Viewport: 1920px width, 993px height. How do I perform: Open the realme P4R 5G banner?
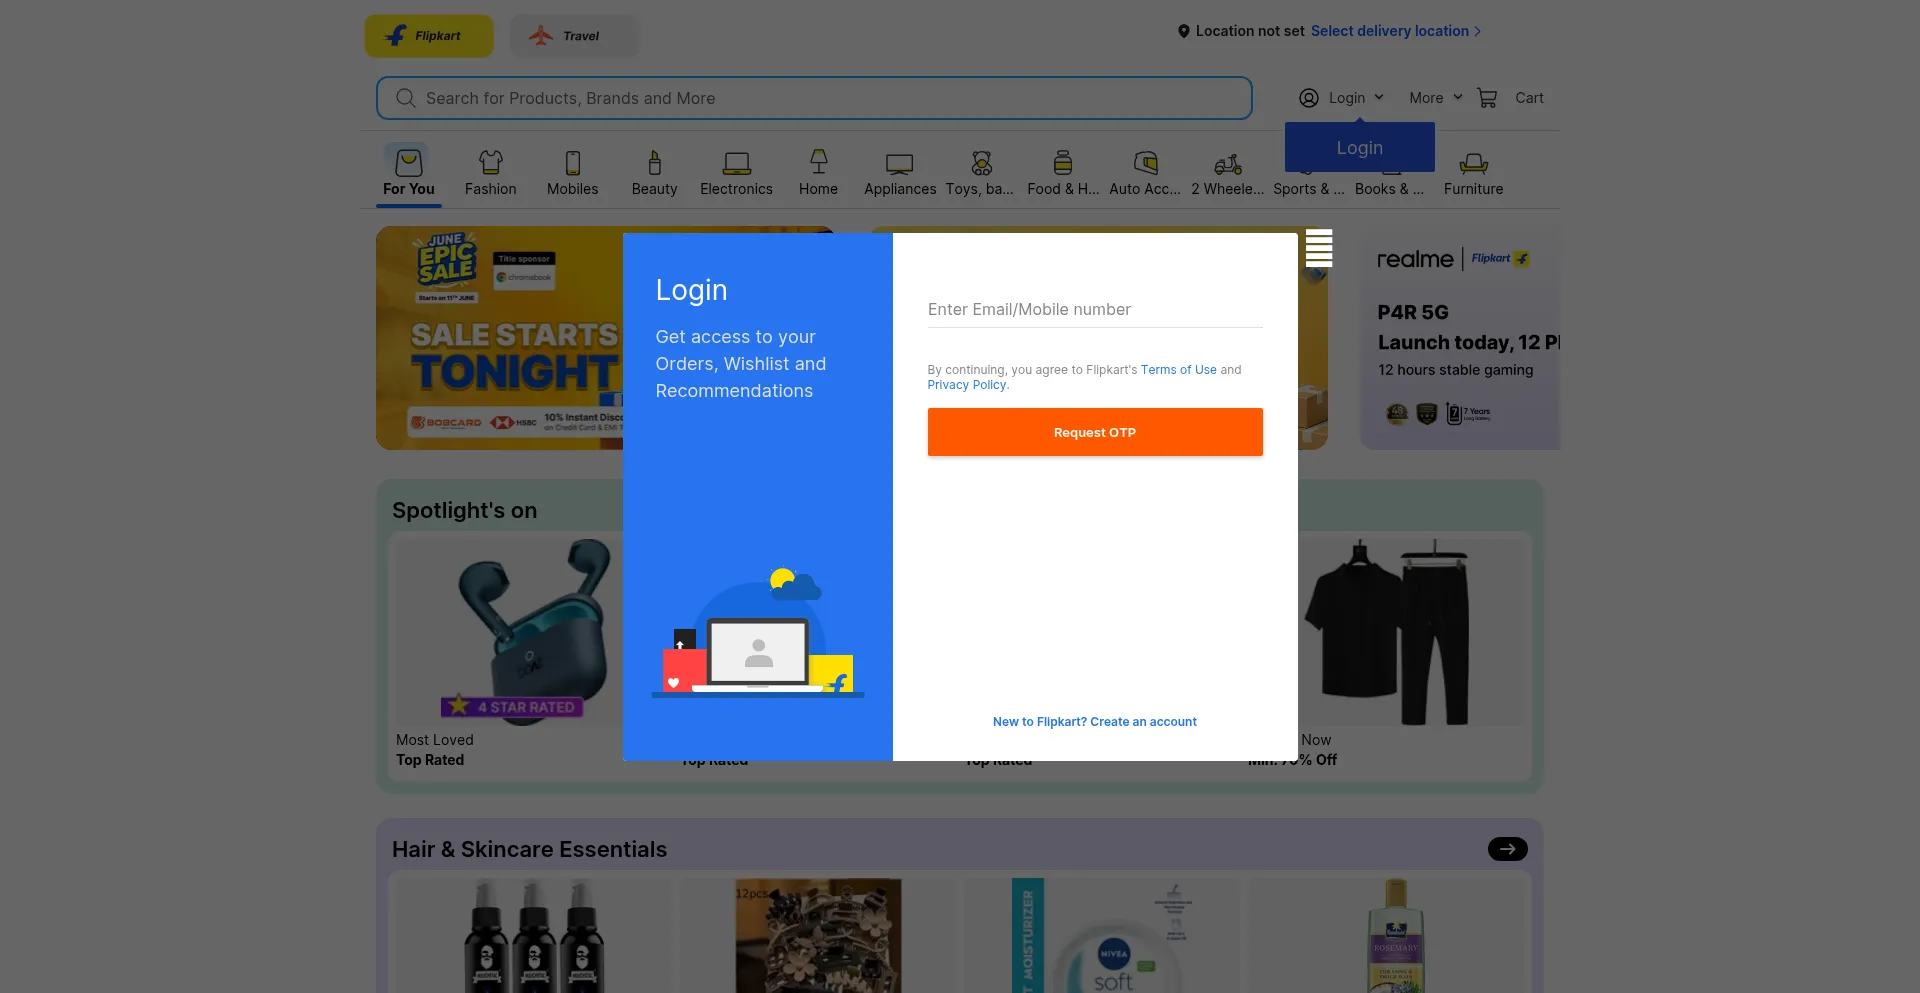click(1460, 338)
